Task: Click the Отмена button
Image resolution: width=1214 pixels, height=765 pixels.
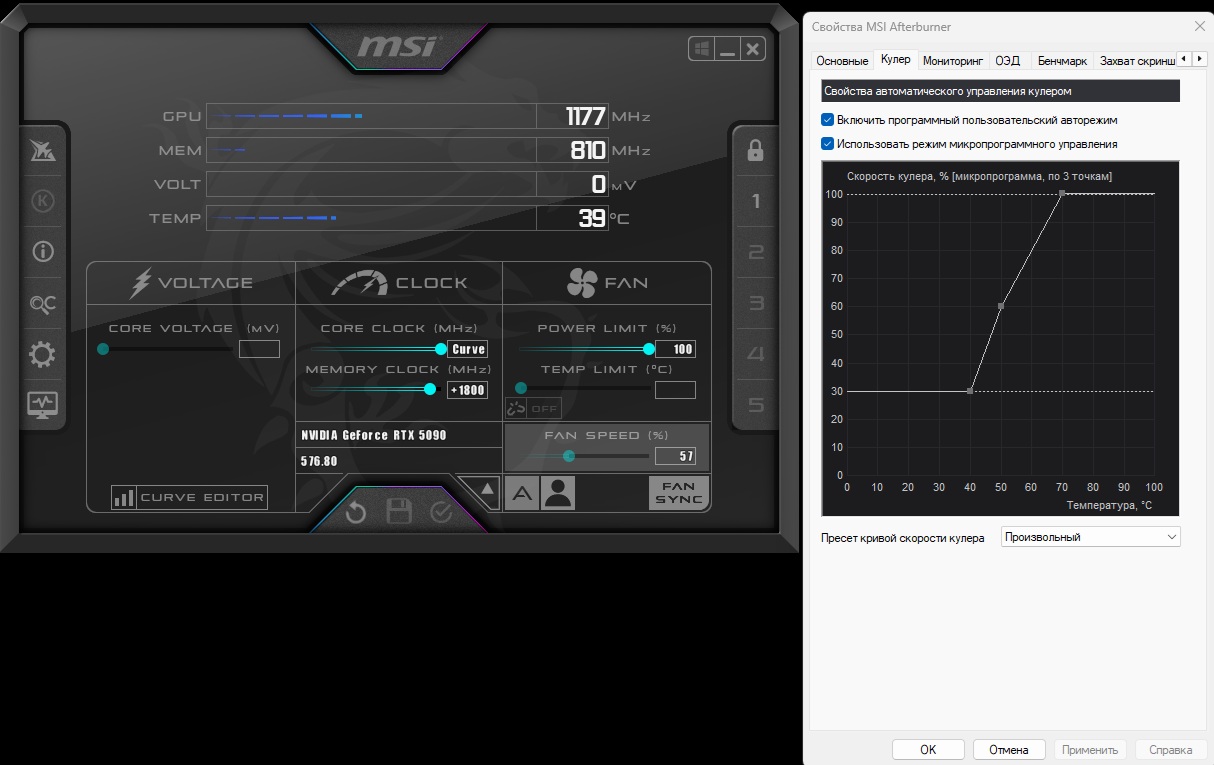Action: click(1008, 750)
